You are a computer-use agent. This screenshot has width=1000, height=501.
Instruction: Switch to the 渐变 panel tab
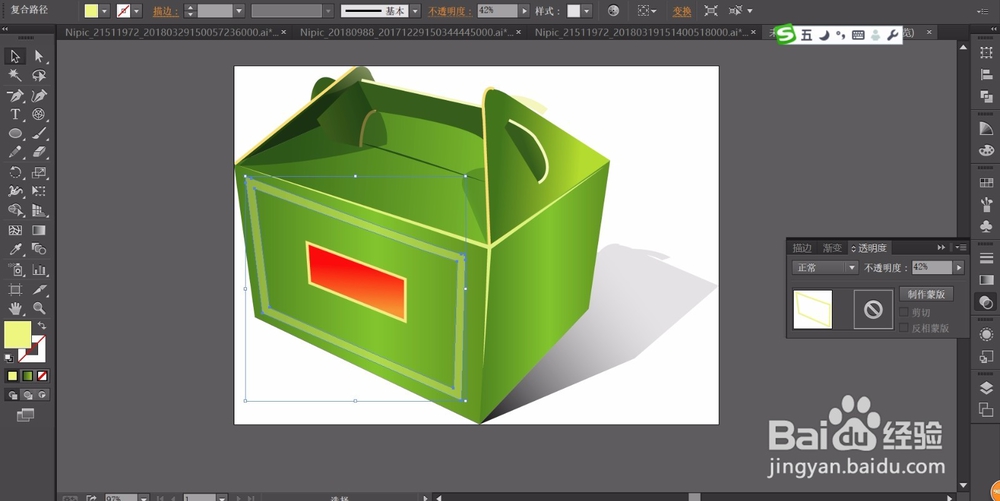[832, 248]
